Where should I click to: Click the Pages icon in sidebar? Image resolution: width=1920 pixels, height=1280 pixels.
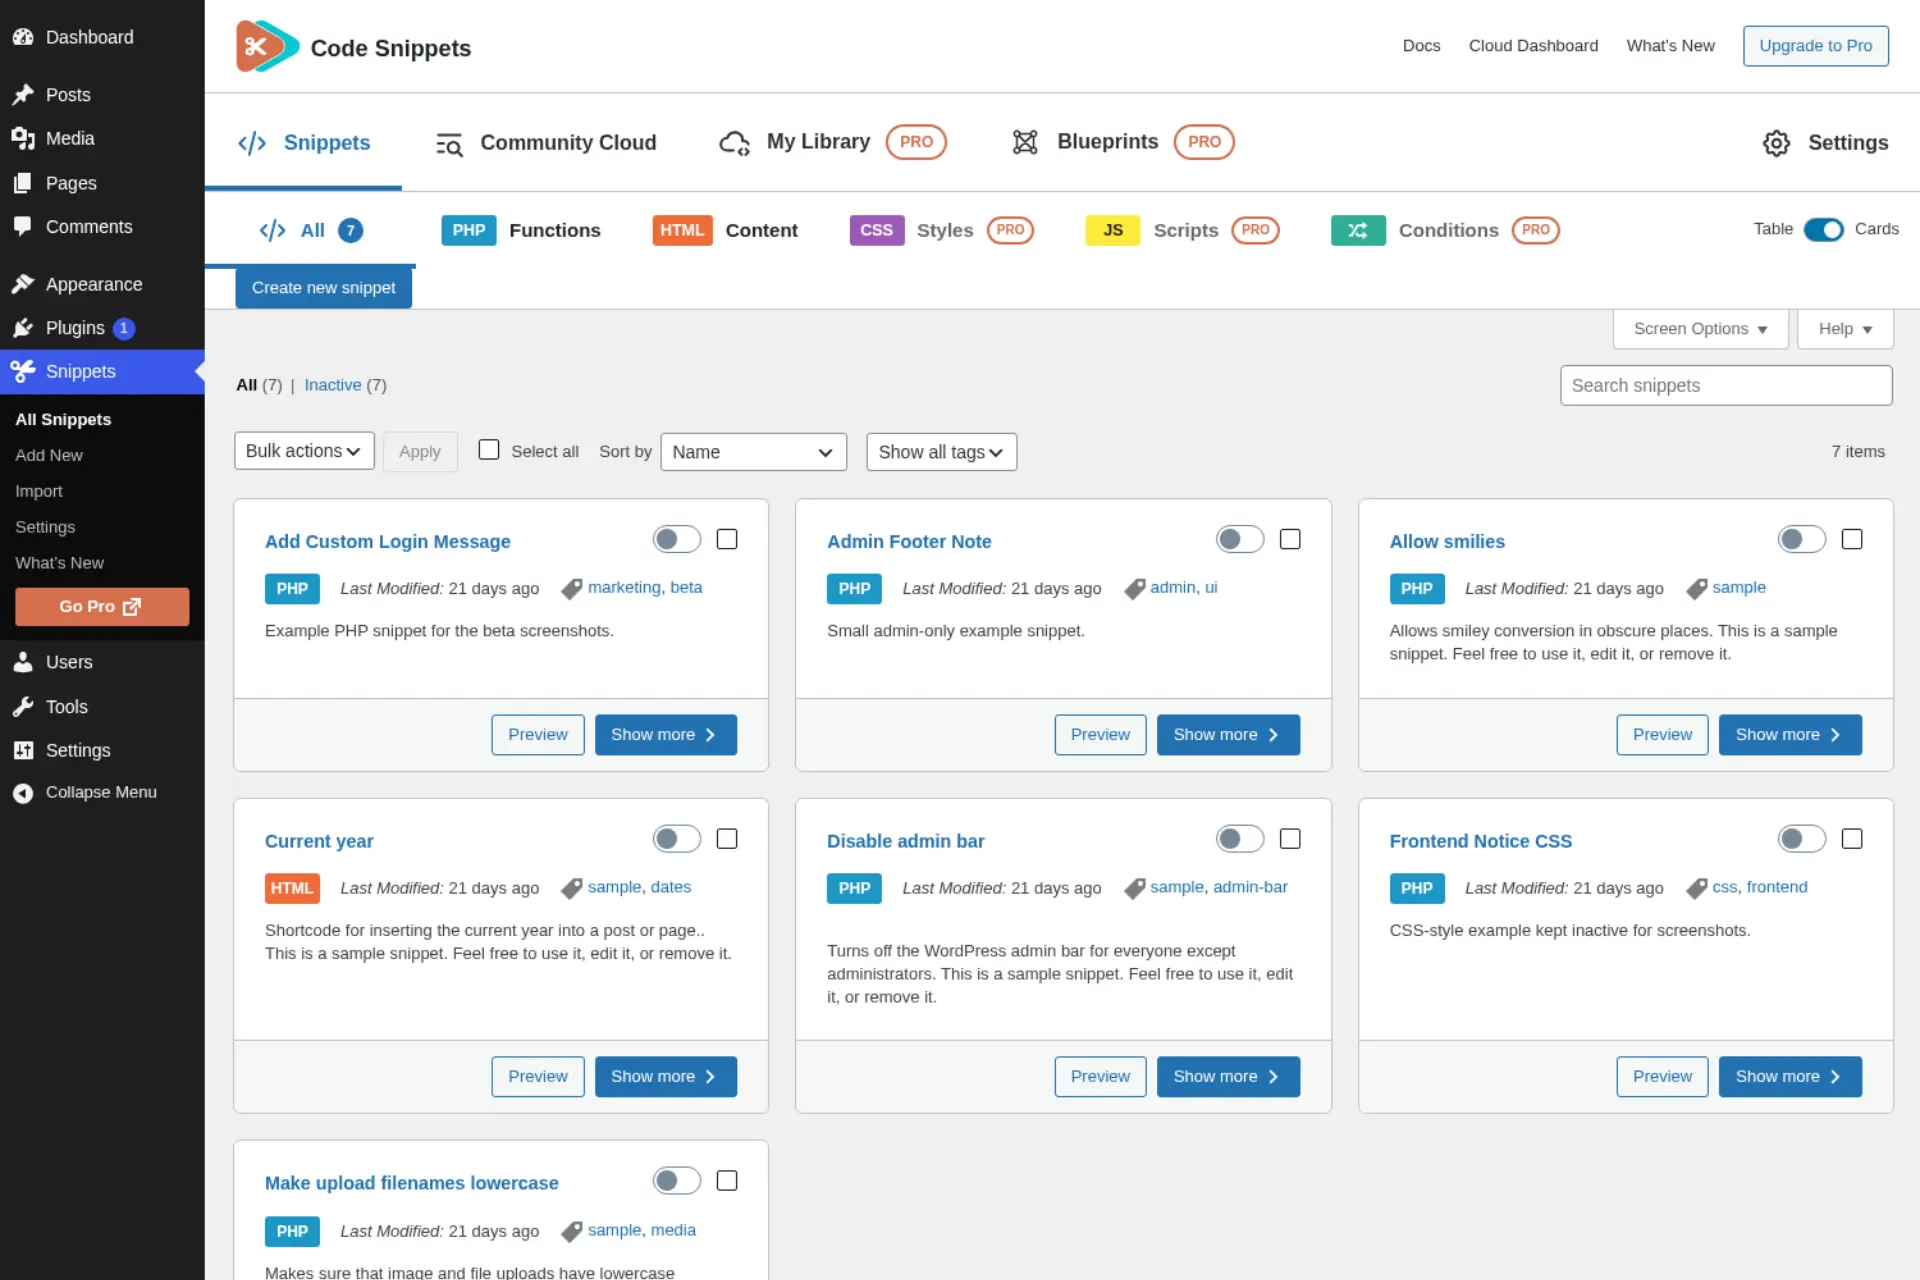(x=23, y=183)
